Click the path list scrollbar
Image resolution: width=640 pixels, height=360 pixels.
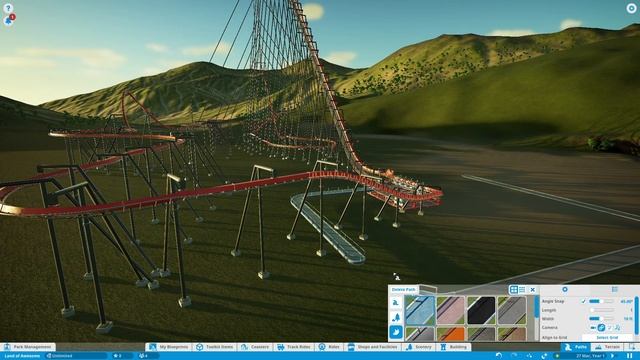pos(536,307)
